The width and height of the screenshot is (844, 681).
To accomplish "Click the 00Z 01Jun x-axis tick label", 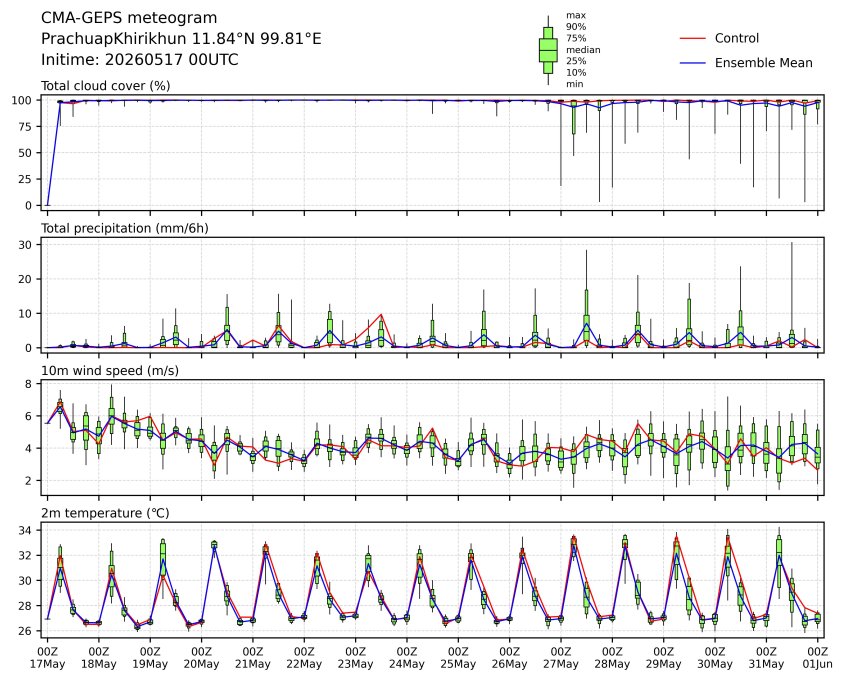I will click(x=818, y=658).
